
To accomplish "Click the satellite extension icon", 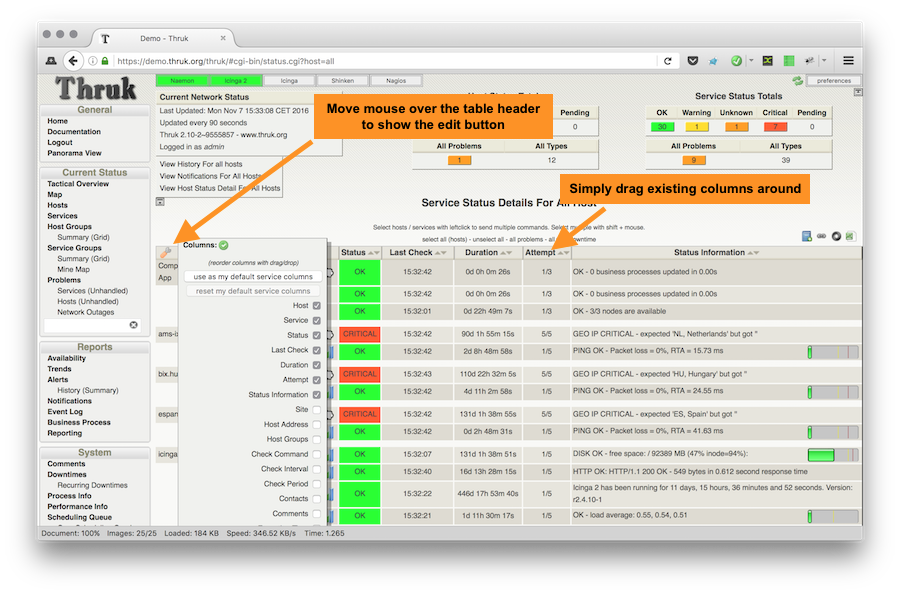I will pos(810,61).
